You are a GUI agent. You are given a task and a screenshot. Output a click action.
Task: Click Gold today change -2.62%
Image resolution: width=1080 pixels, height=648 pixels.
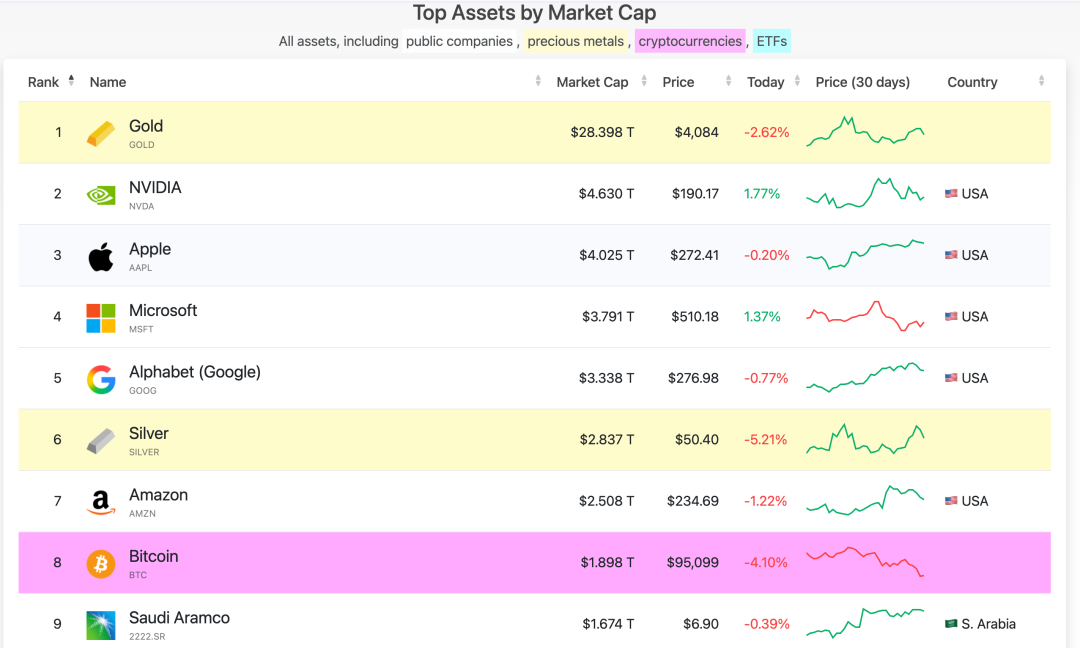[x=767, y=132]
